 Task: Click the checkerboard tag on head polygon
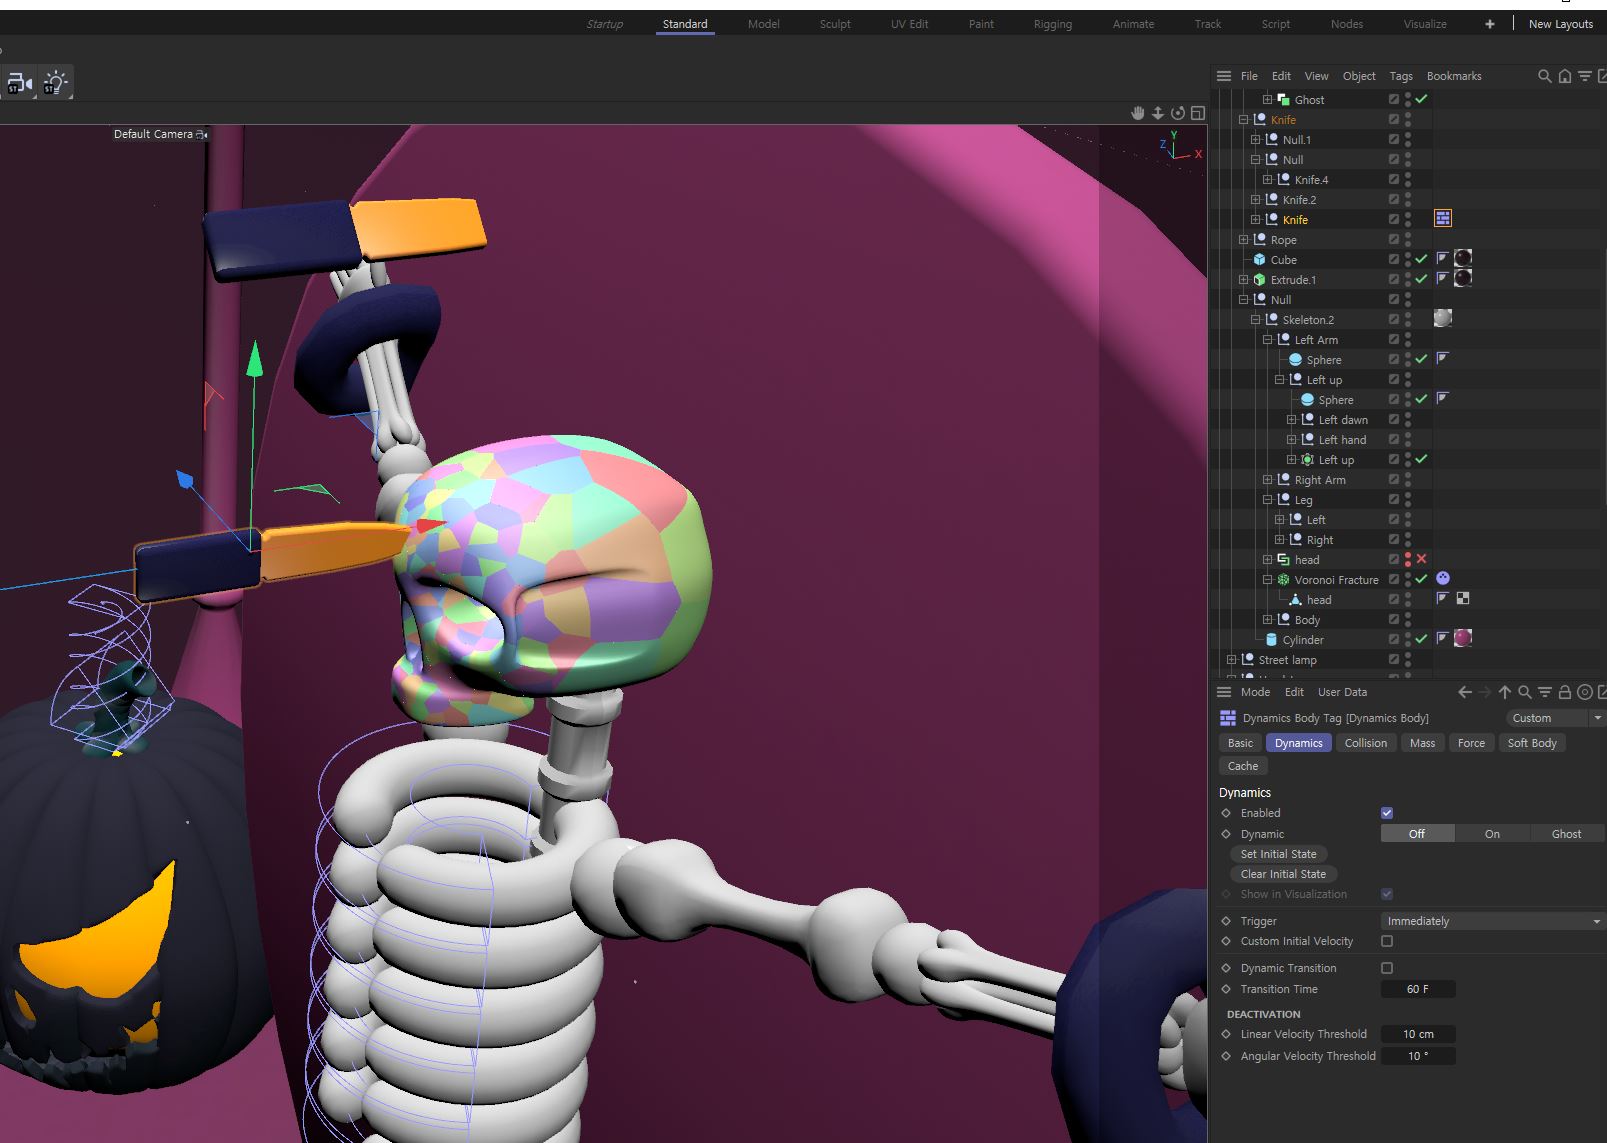pyautogui.click(x=1463, y=598)
